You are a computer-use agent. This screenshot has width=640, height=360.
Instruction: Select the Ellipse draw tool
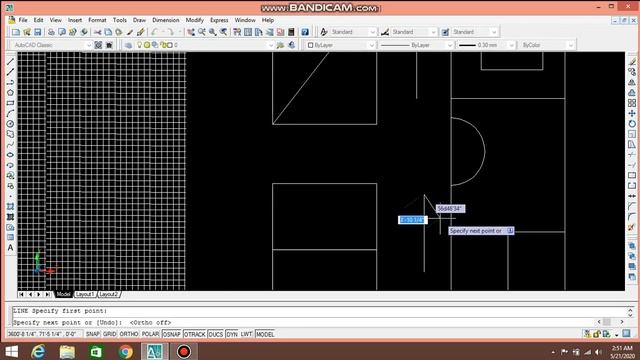[x=11, y=155]
